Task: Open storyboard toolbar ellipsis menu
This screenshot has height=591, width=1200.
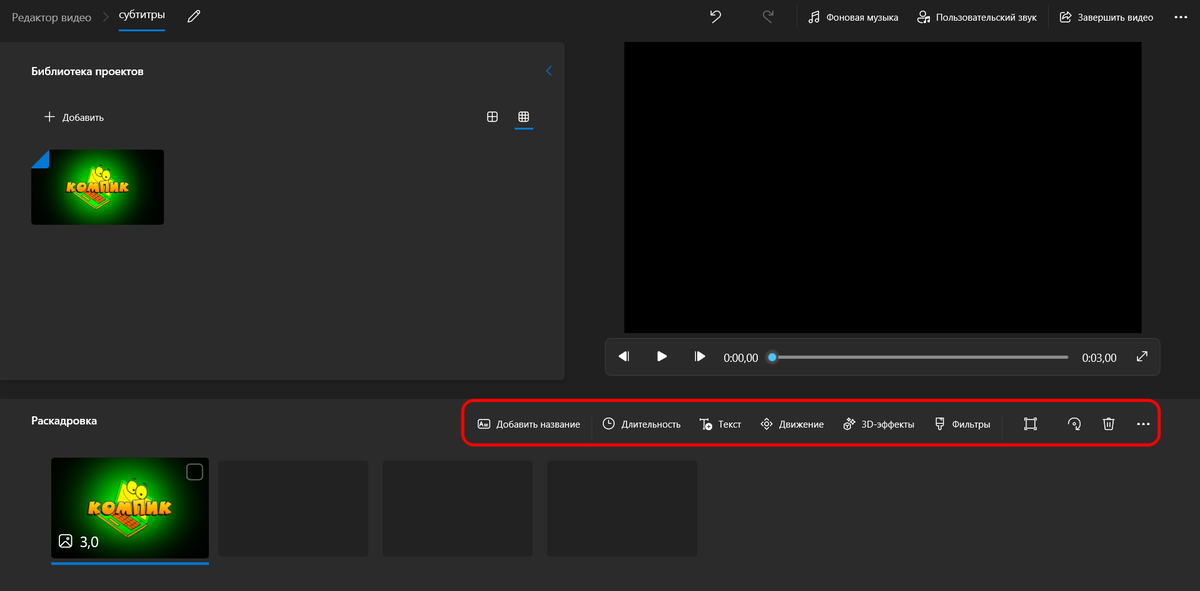Action: click(1143, 423)
